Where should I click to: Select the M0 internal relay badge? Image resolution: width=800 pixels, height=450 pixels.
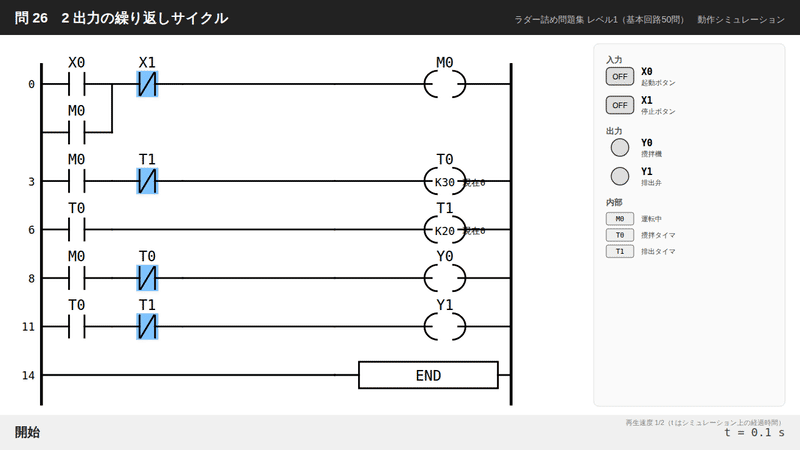(x=619, y=219)
